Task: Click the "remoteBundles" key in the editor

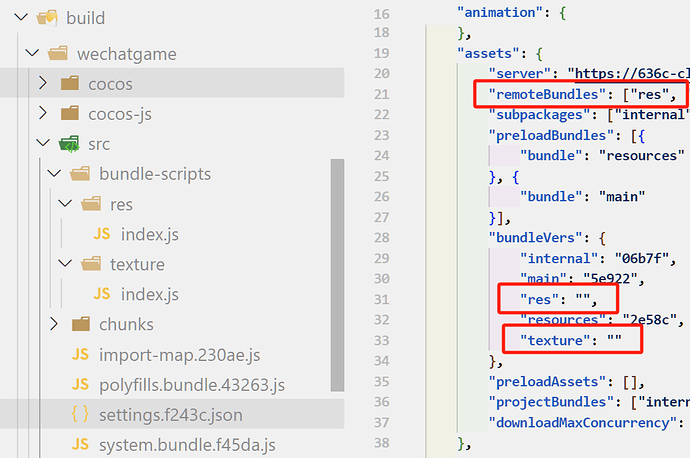Action: click(x=540, y=94)
